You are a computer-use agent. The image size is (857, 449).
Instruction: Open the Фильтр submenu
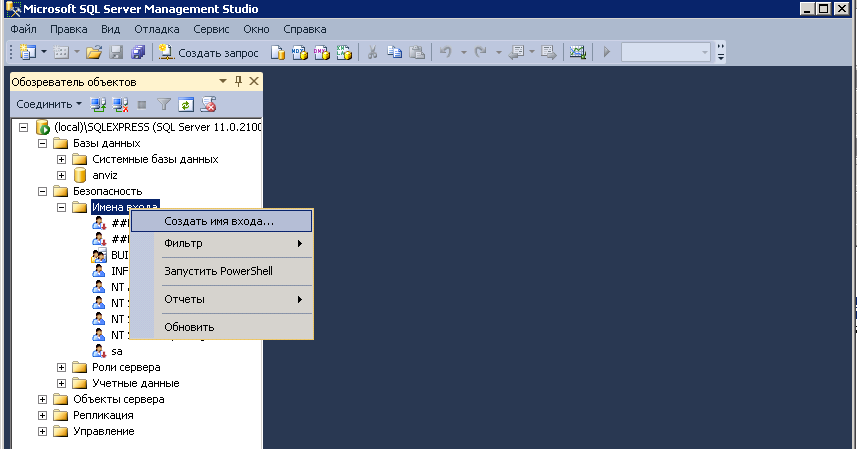pos(221,244)
